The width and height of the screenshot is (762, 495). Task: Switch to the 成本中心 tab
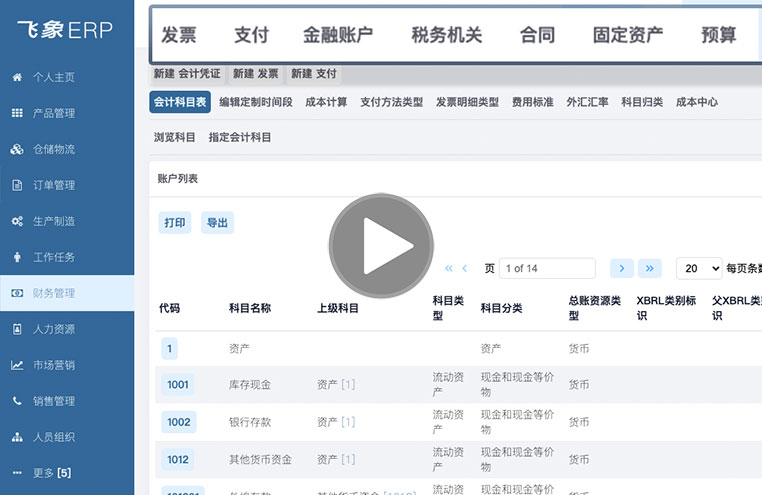[x=696, y=102]
